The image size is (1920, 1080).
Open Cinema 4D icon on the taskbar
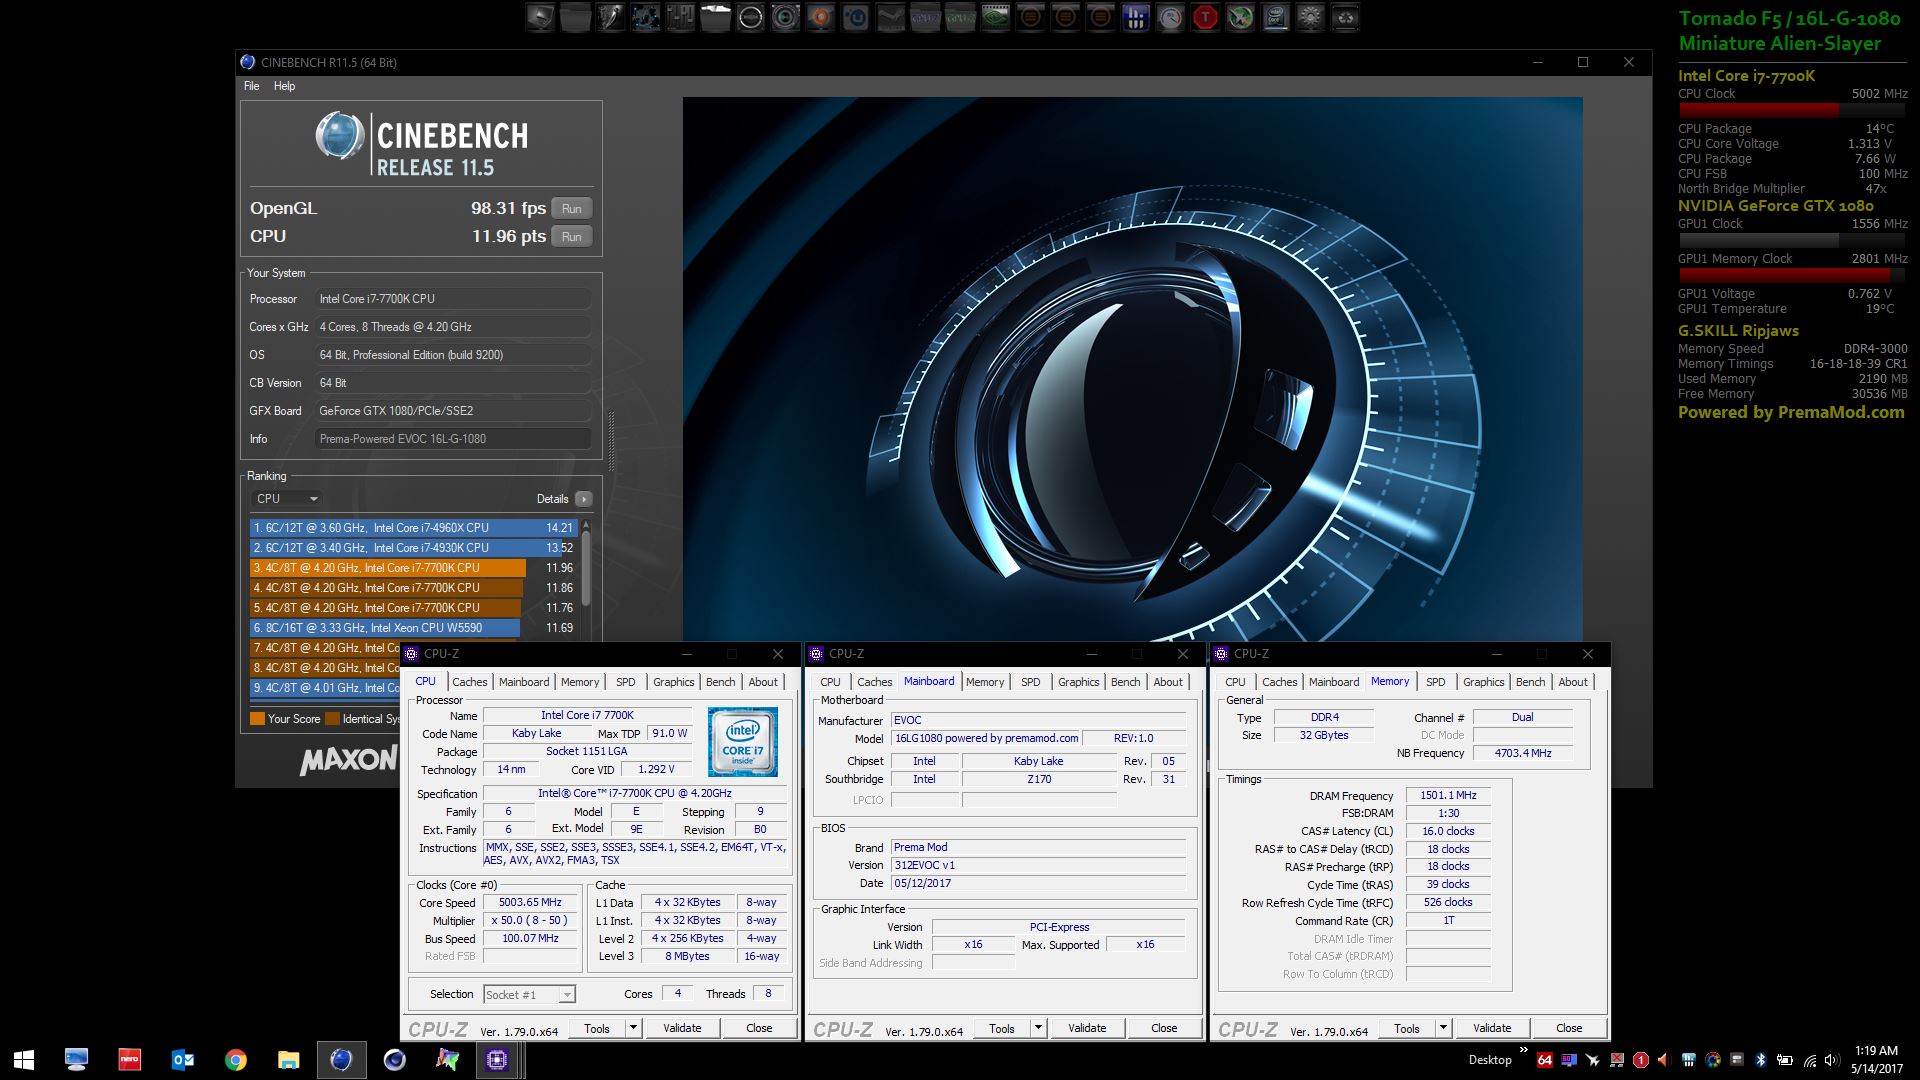point(394,1060)
